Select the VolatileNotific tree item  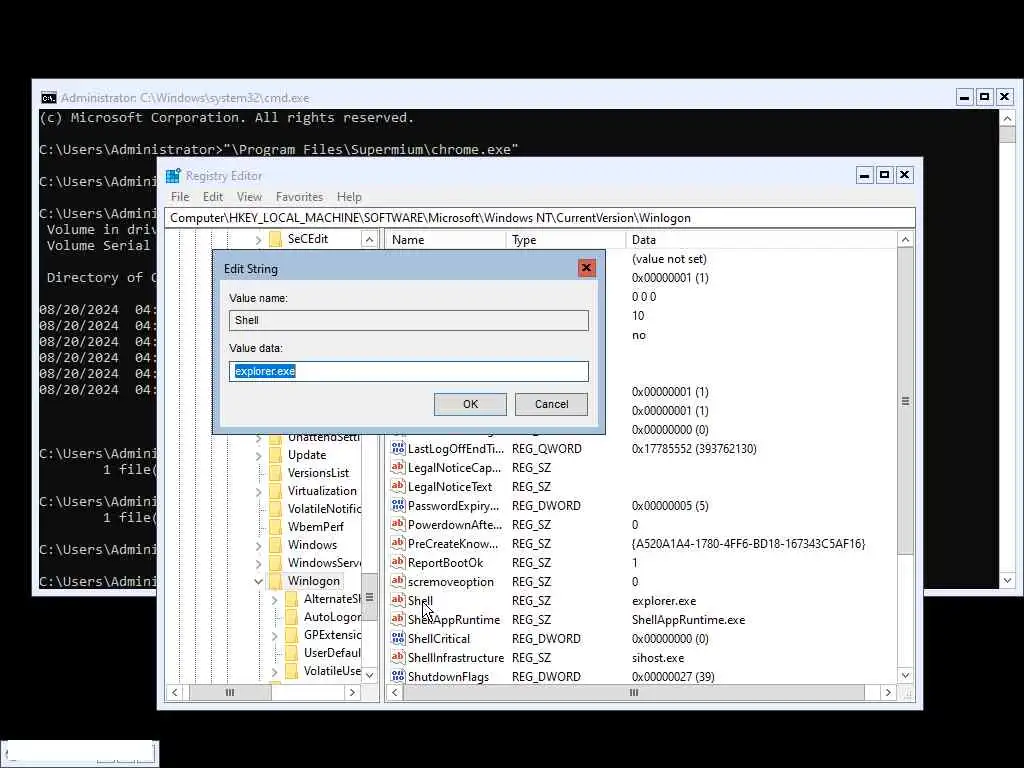pos(325,509)
